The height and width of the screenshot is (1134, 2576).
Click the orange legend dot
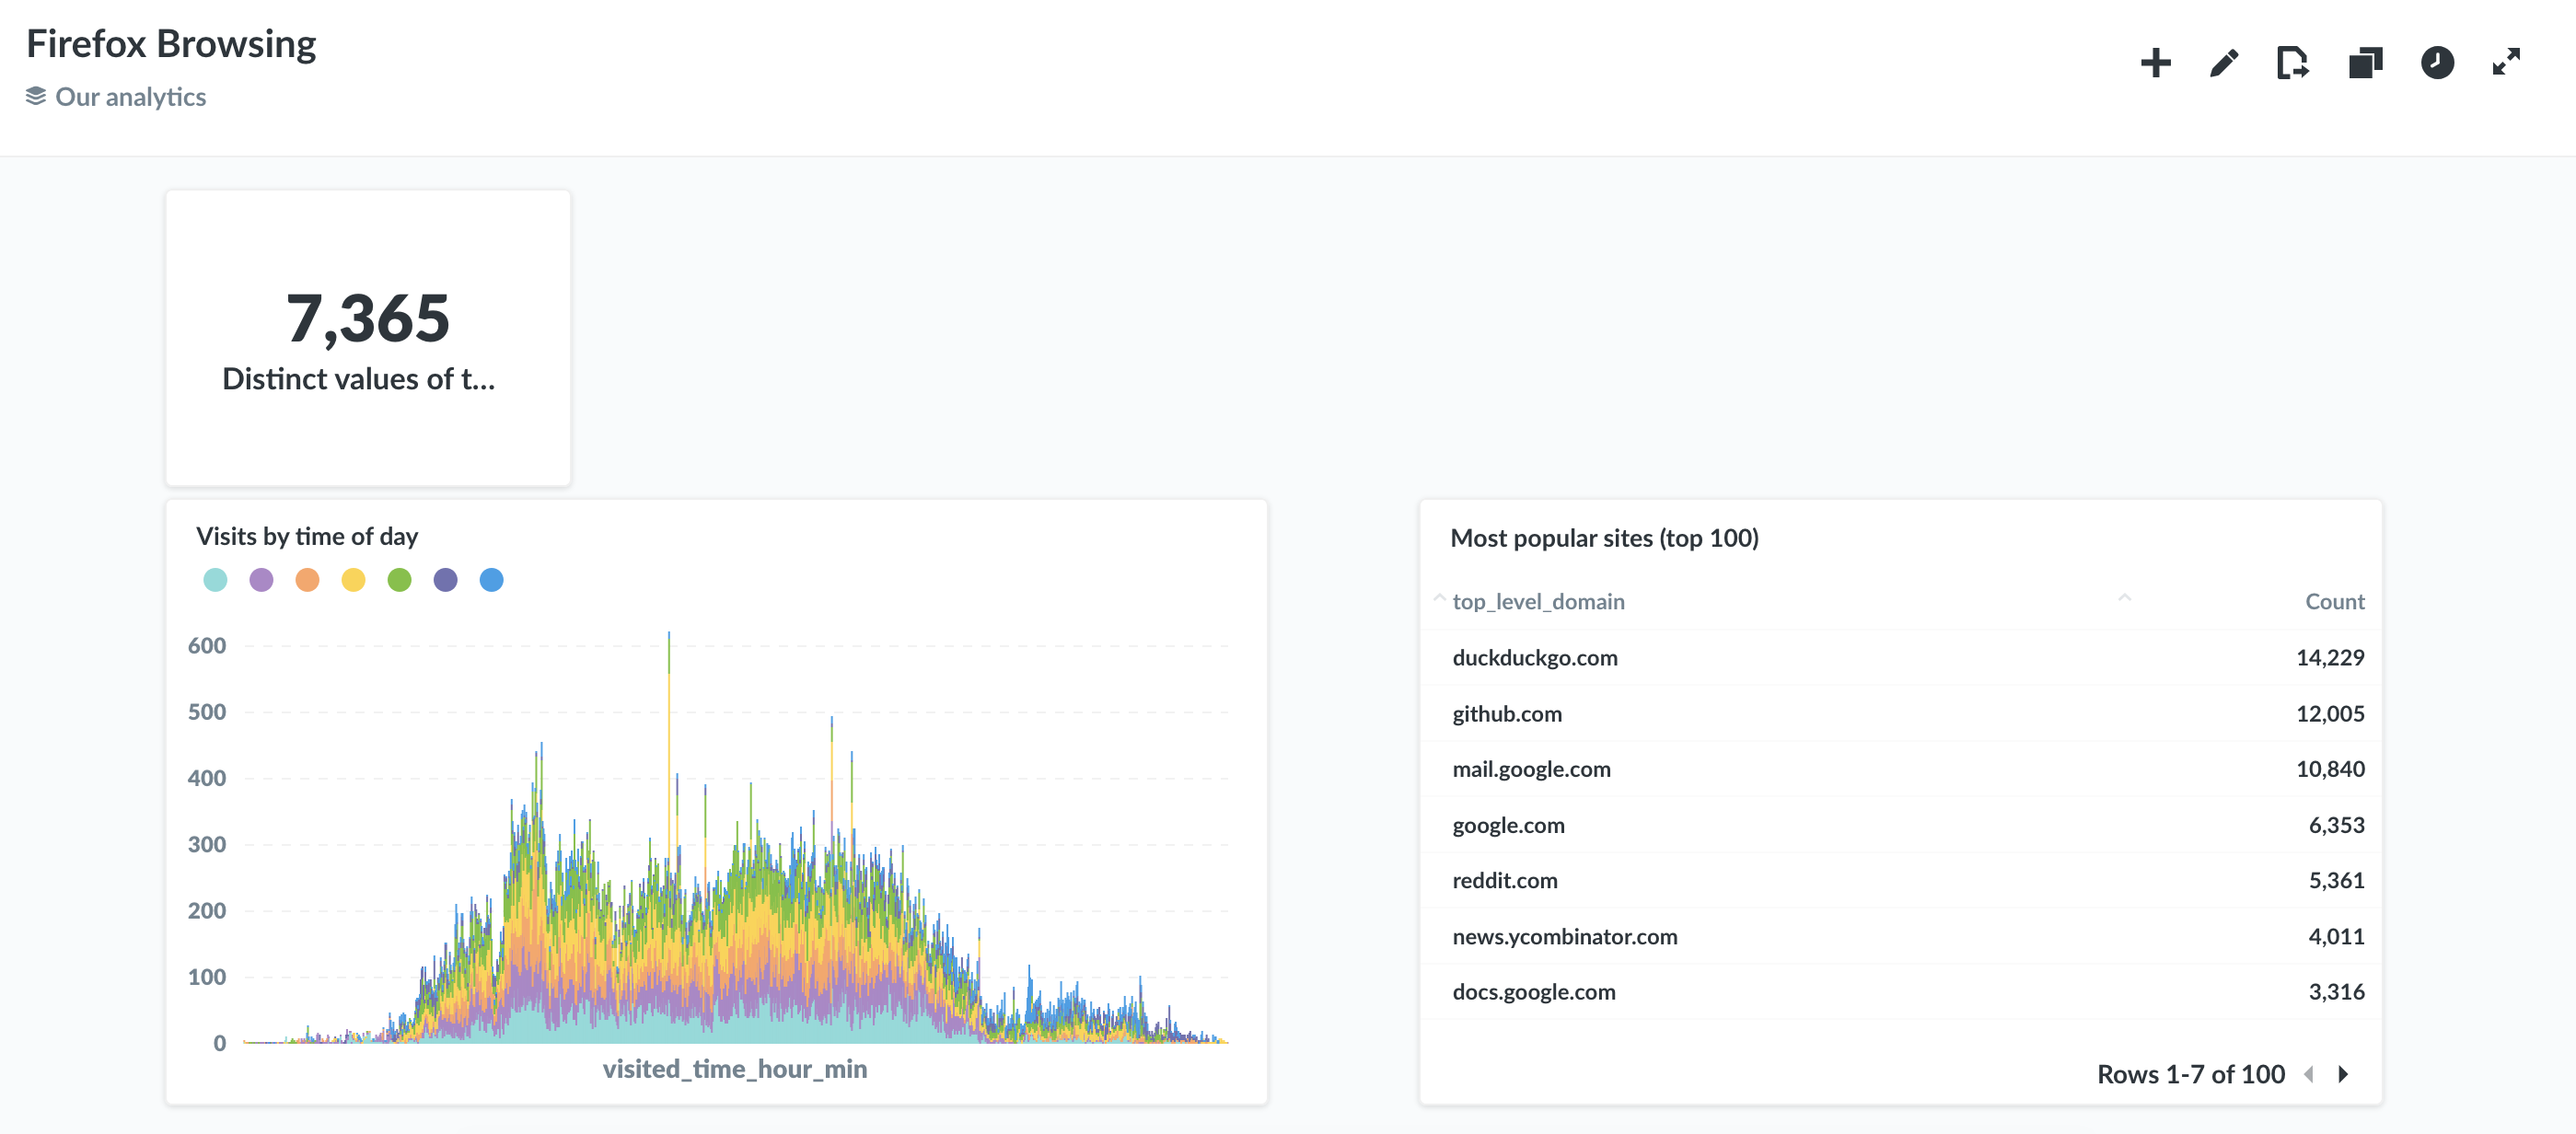307,580
